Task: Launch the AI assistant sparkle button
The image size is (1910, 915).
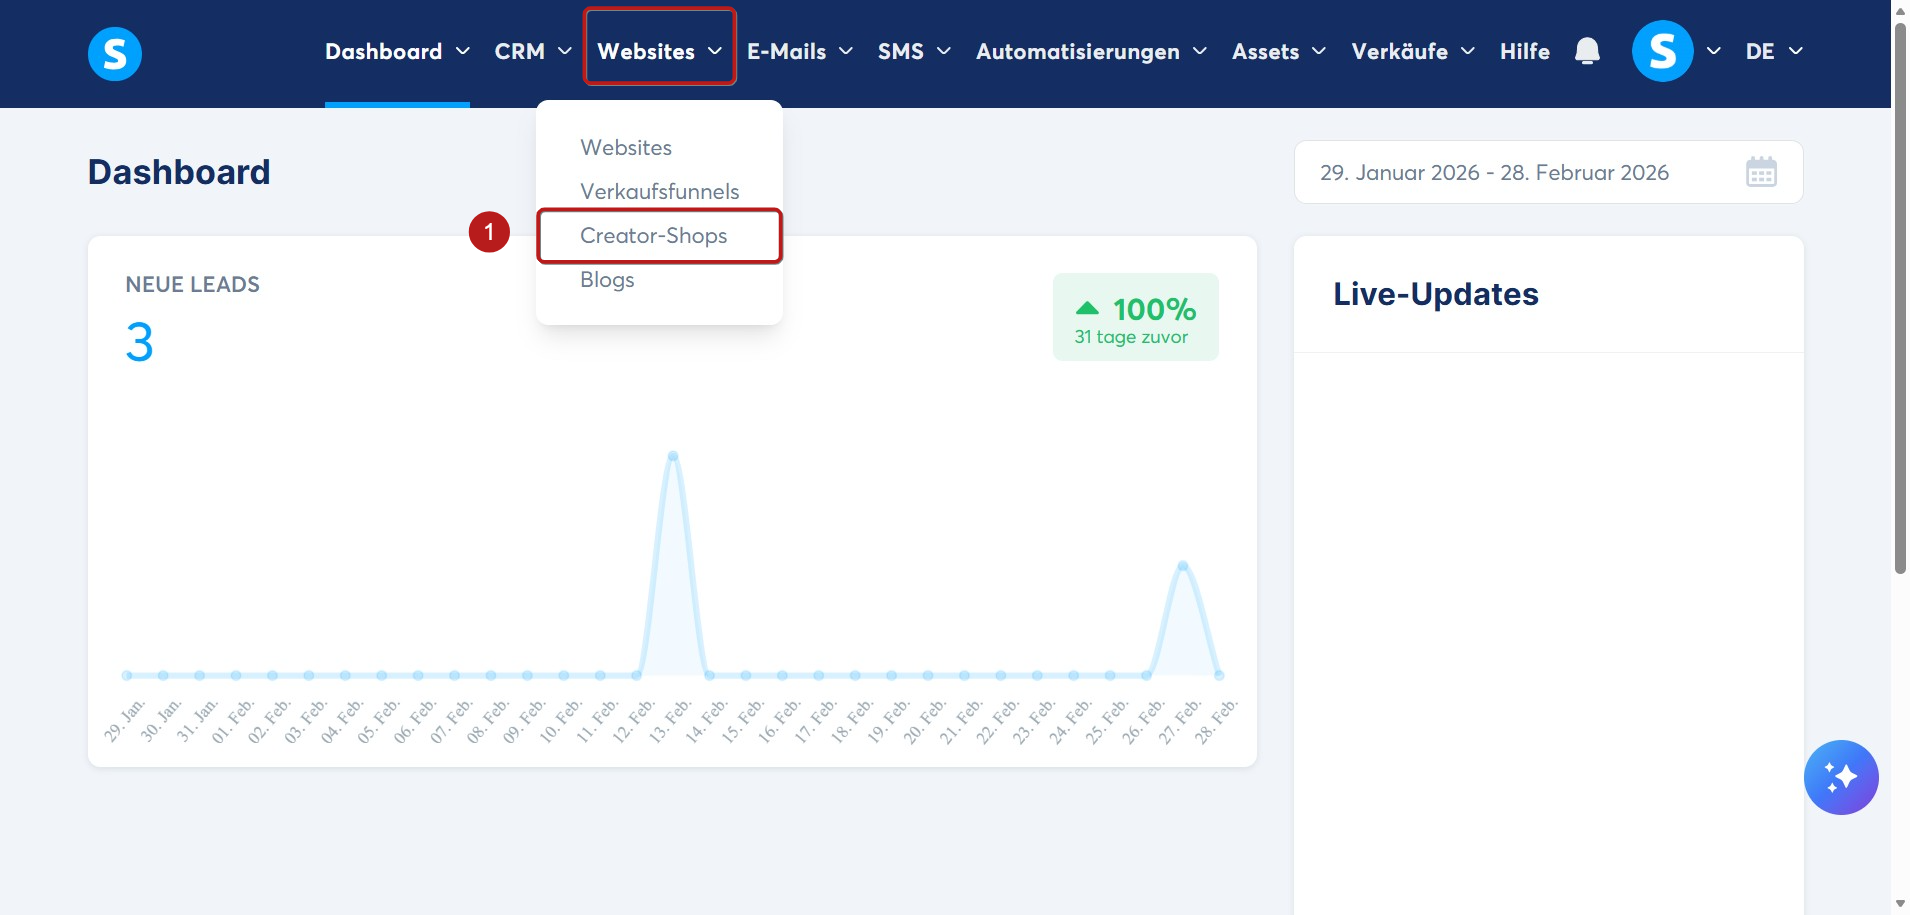Action: tap(1841, 777)
